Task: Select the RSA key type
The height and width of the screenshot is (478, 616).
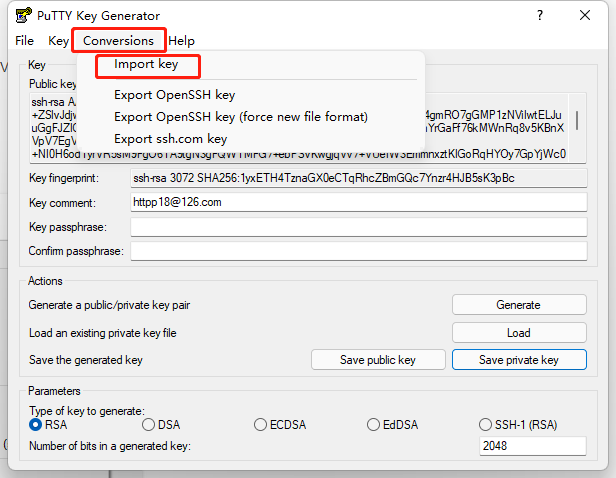Action: click(48, 425)
